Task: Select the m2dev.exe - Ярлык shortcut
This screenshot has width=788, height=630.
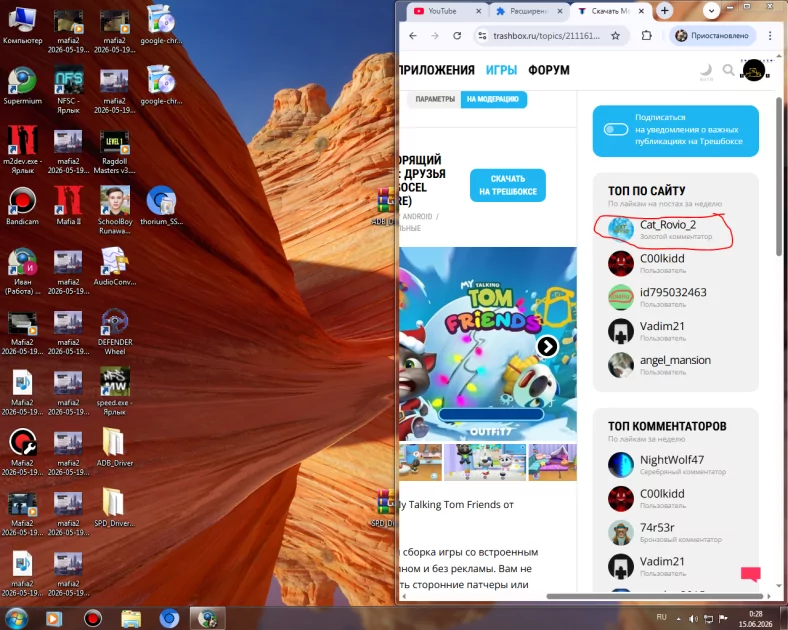Action: tap(22, 150)
